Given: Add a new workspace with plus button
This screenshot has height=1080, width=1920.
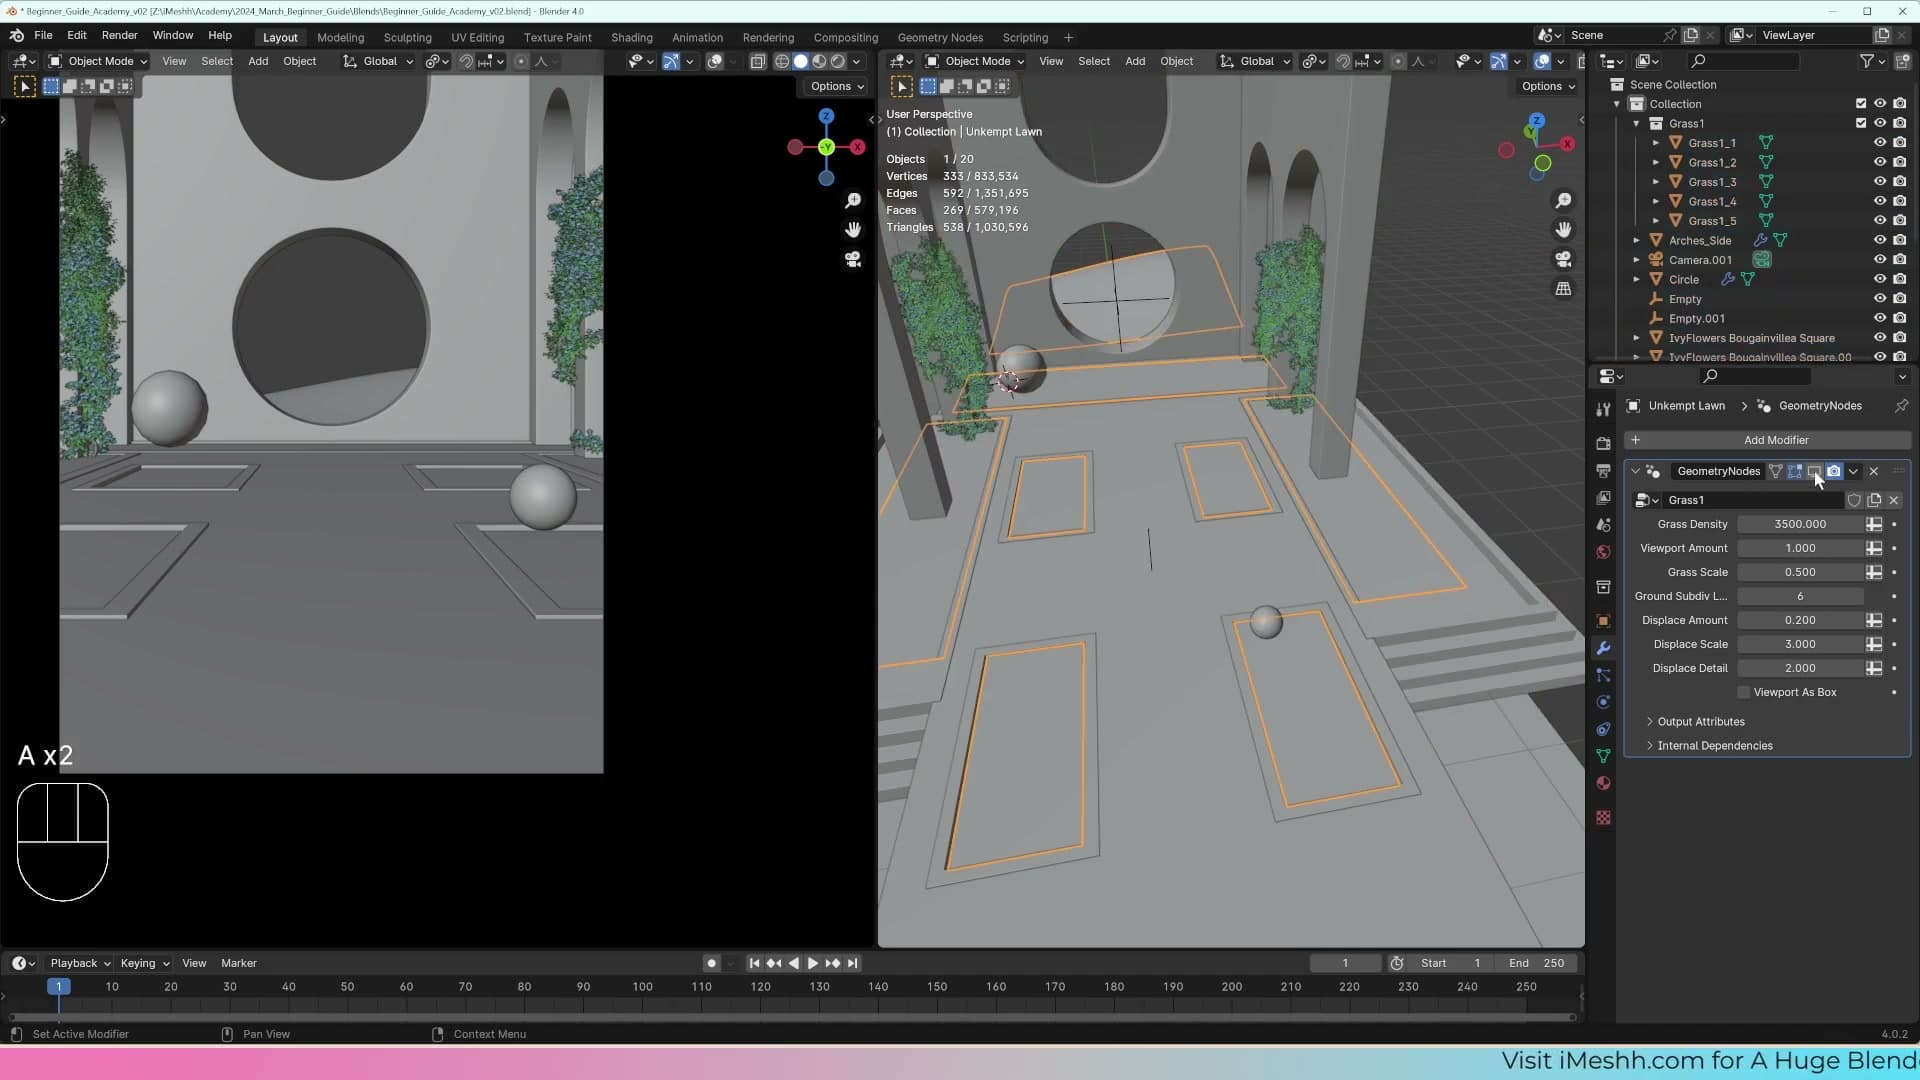Looking at the screenshot, I should (1068, 37).
